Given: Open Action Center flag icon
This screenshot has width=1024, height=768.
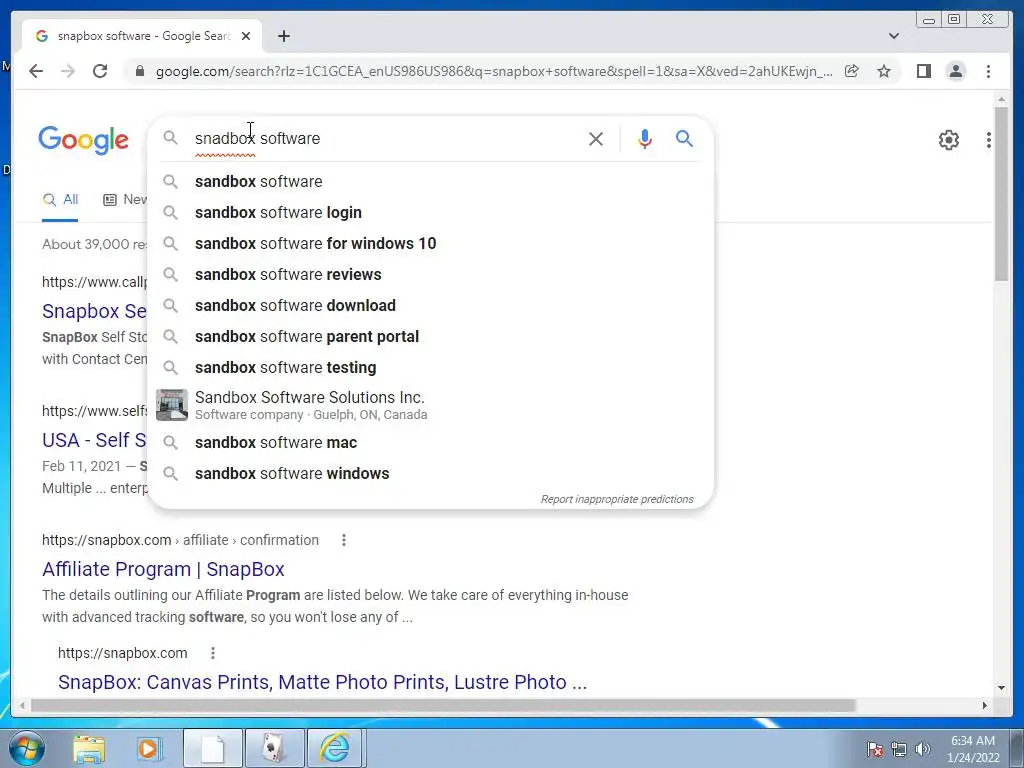Looking at the screenshot, I should click(x=875, y=748).
